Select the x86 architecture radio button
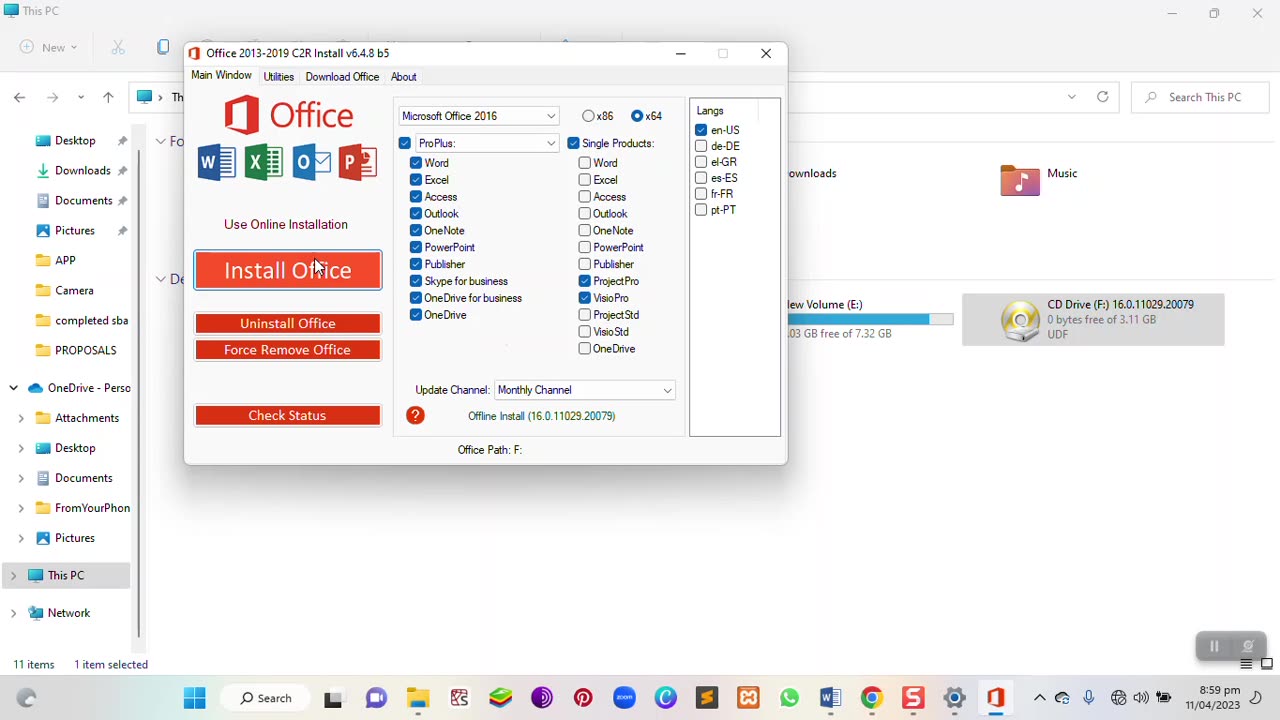 (588, 116)
